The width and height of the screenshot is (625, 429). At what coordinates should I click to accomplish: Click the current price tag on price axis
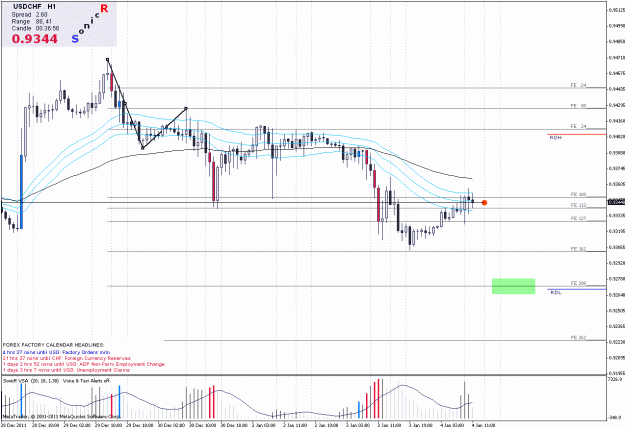[616, 202]
